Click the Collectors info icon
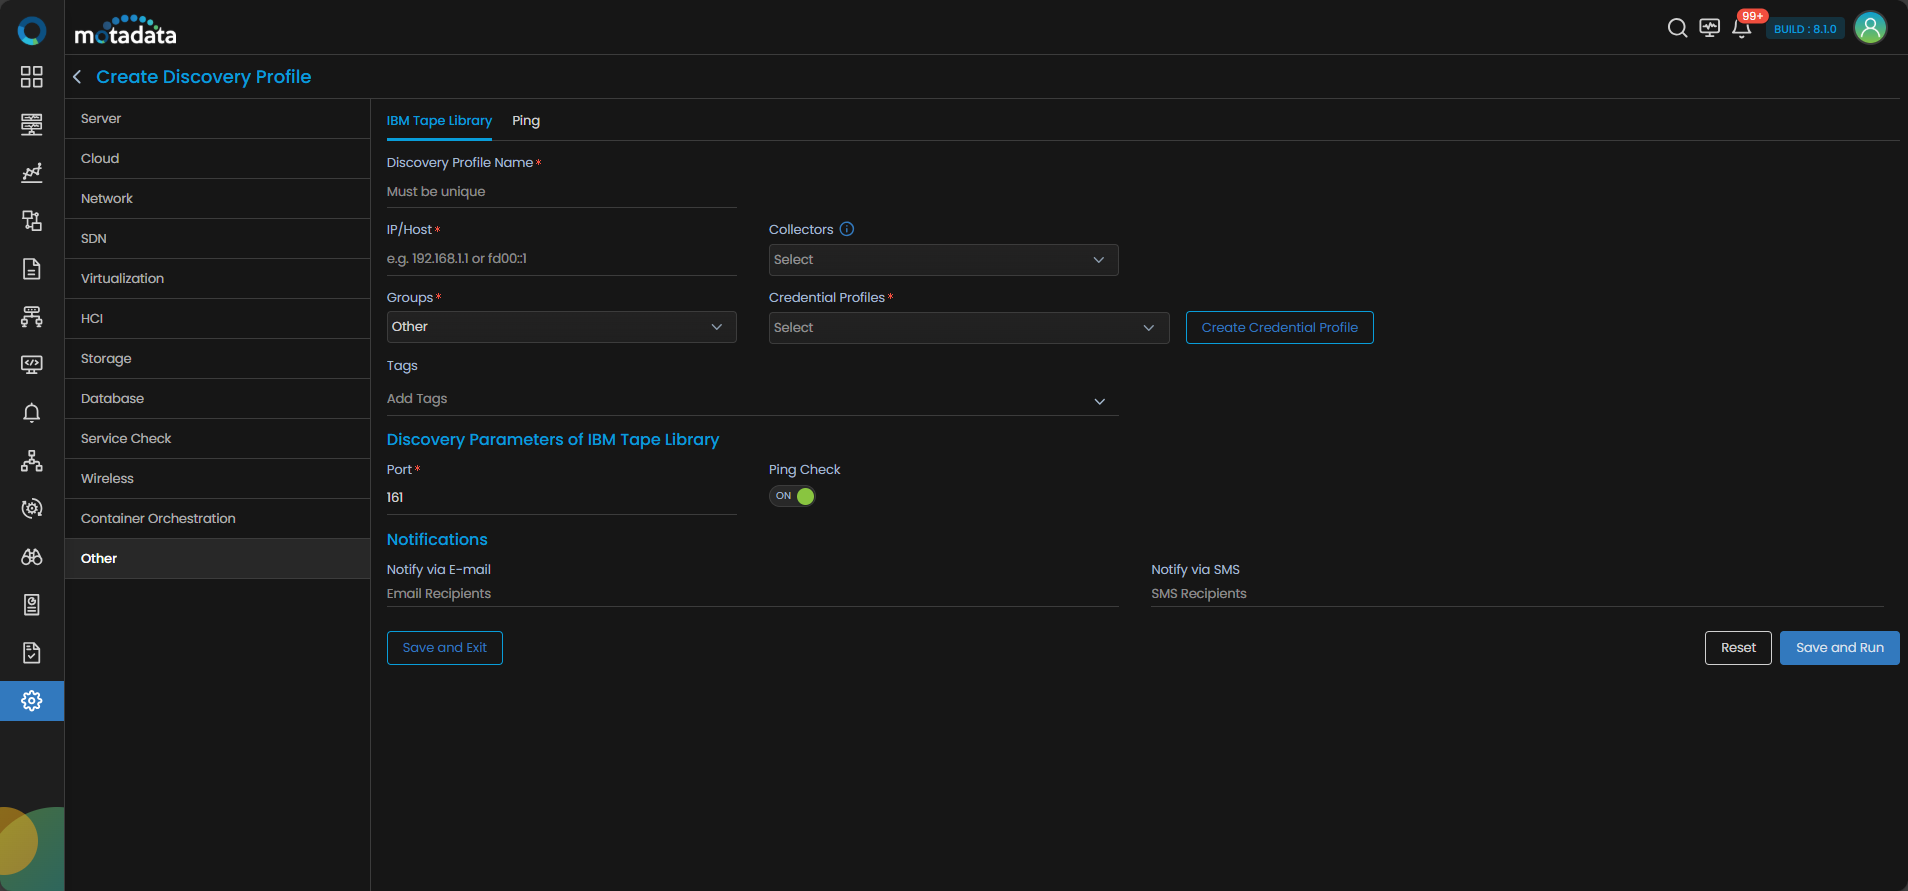 [x=847, y=229]
